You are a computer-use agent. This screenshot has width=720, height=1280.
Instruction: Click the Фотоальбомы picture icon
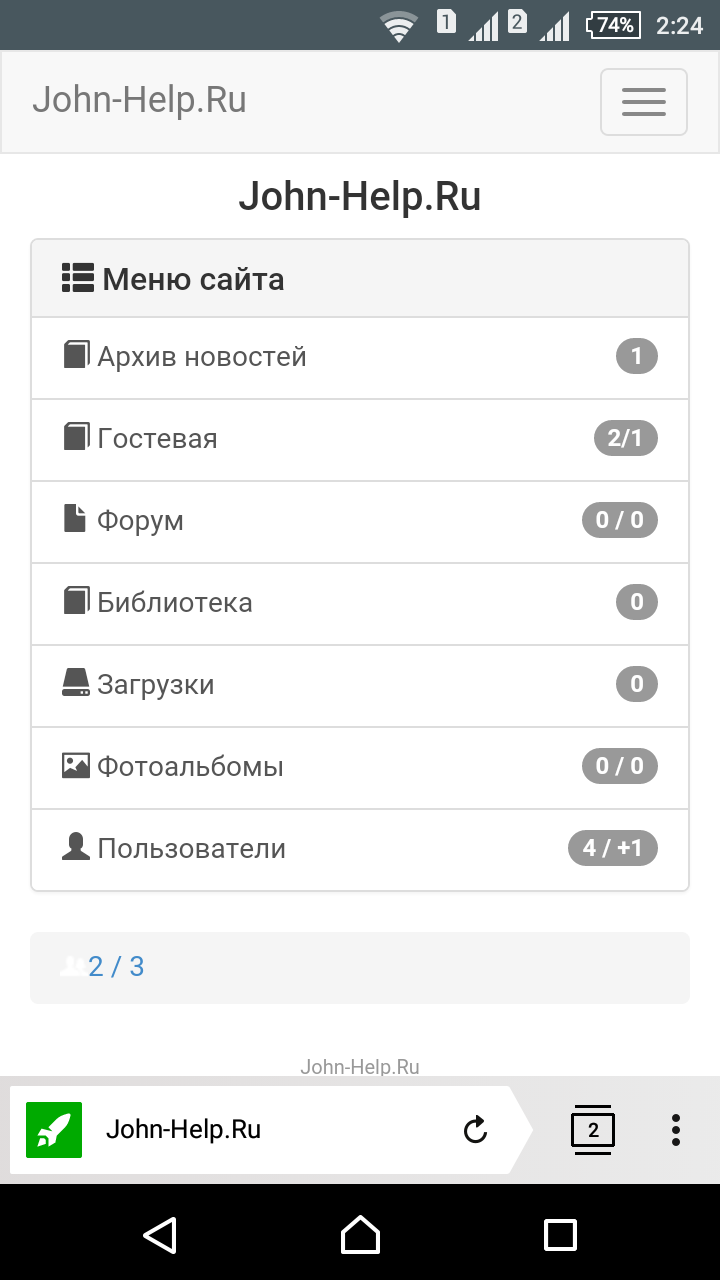point(76,766)
